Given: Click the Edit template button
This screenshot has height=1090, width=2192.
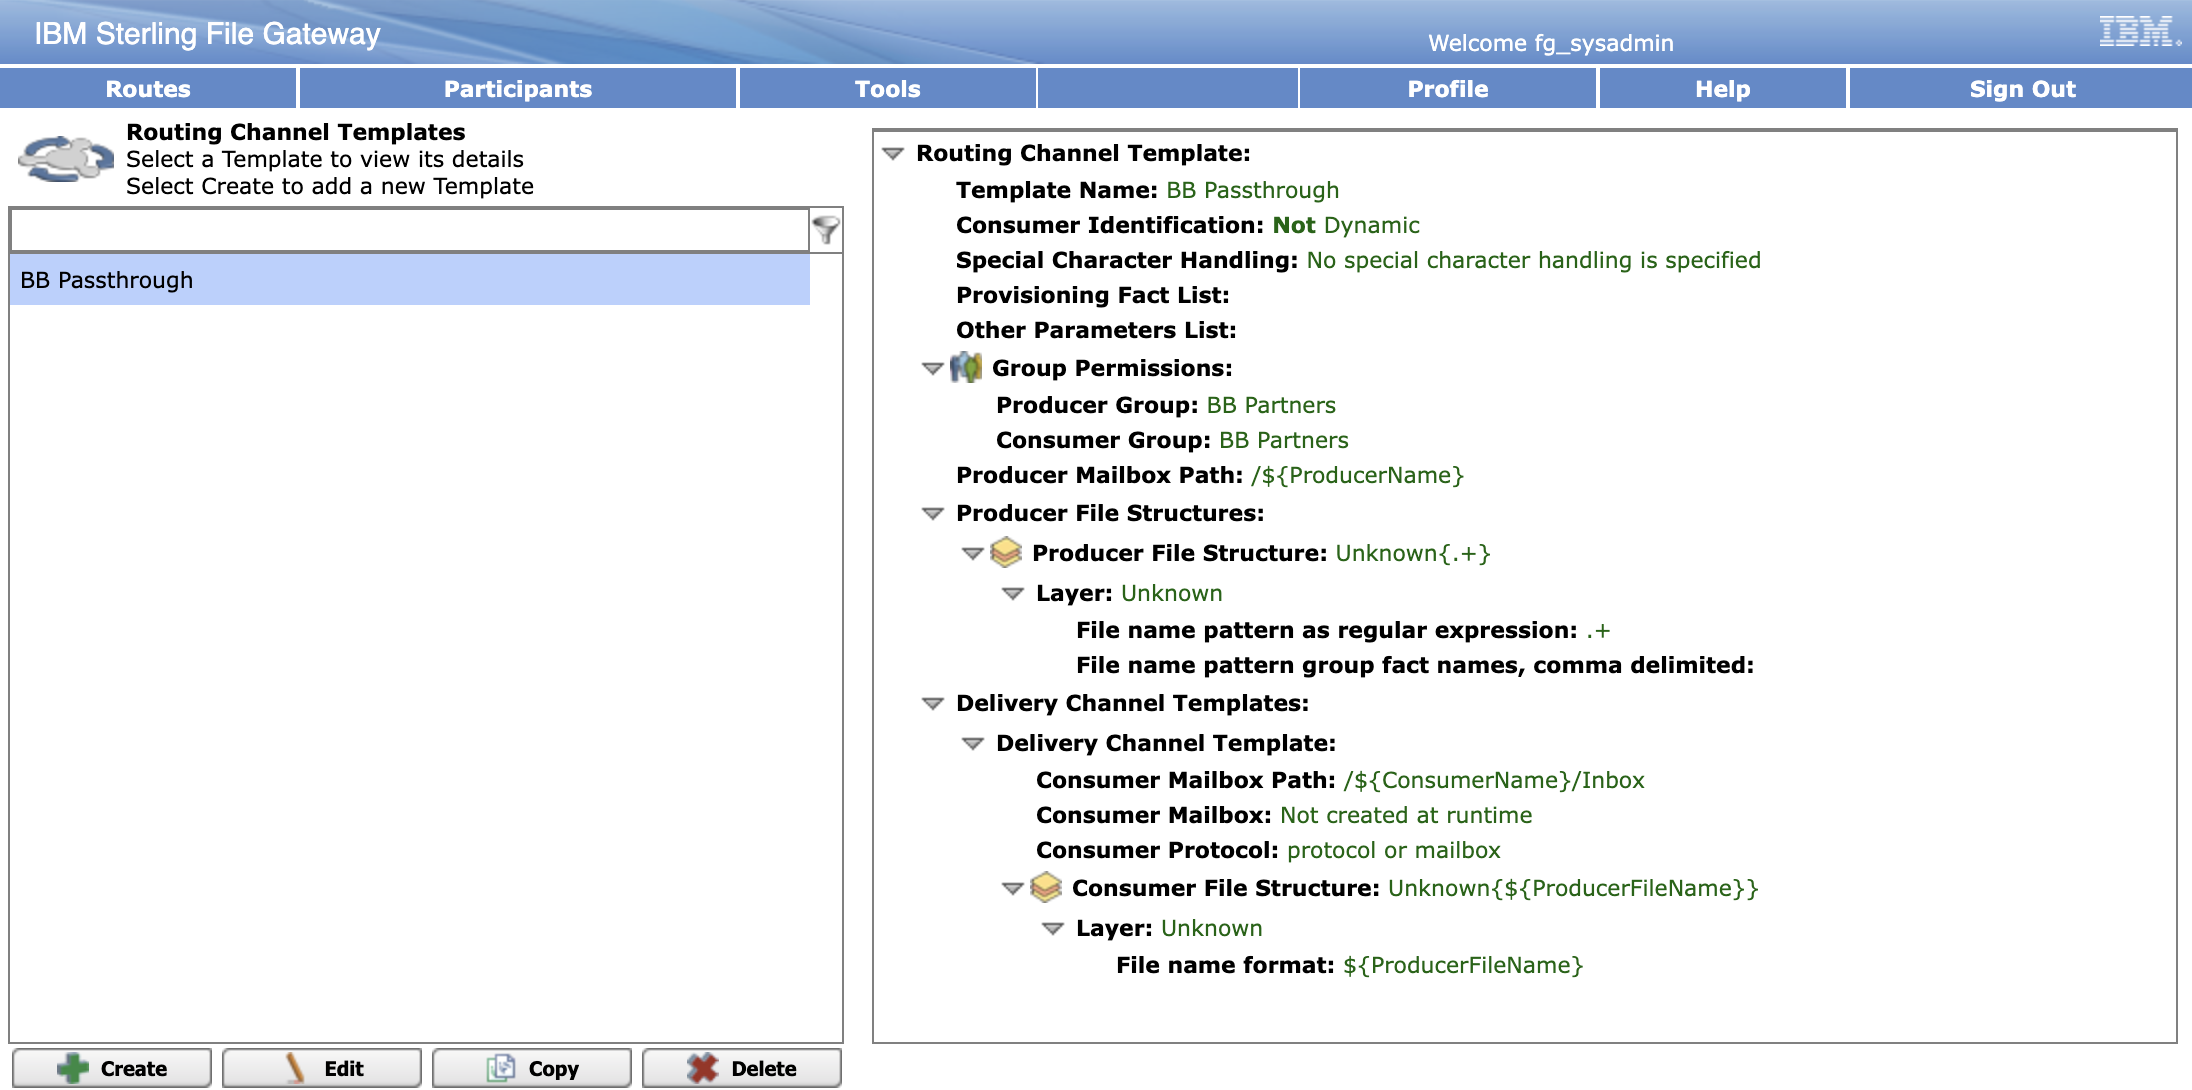Looking at the screenshot, I should [322, 1068].
